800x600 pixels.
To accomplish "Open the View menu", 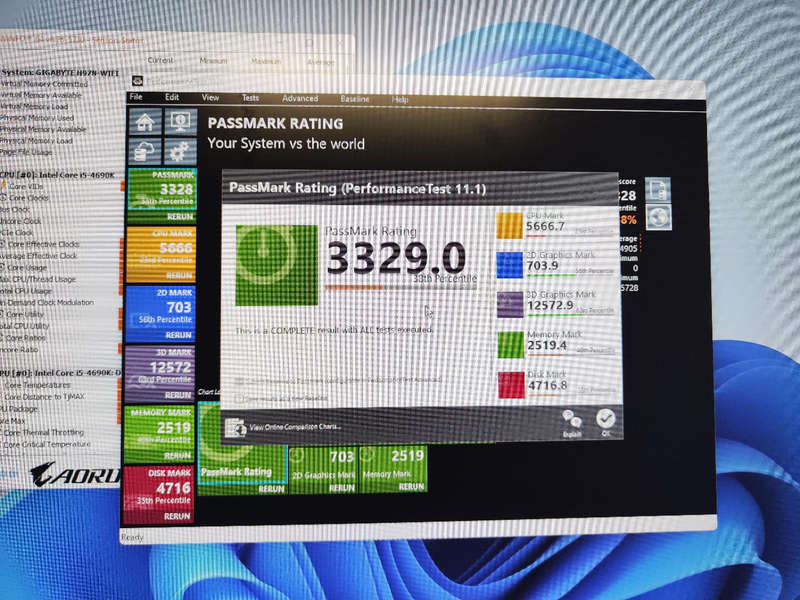I will 210,97.
